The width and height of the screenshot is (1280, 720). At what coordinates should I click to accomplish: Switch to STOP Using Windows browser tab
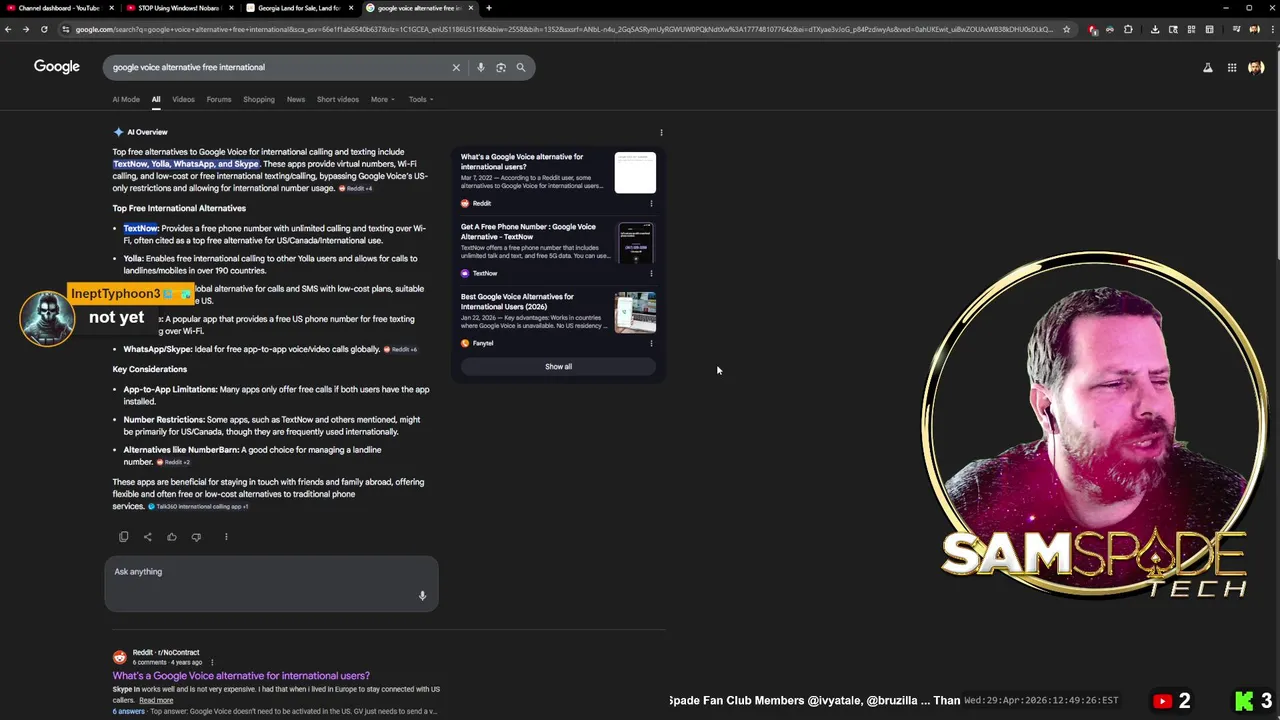[178, 8]
